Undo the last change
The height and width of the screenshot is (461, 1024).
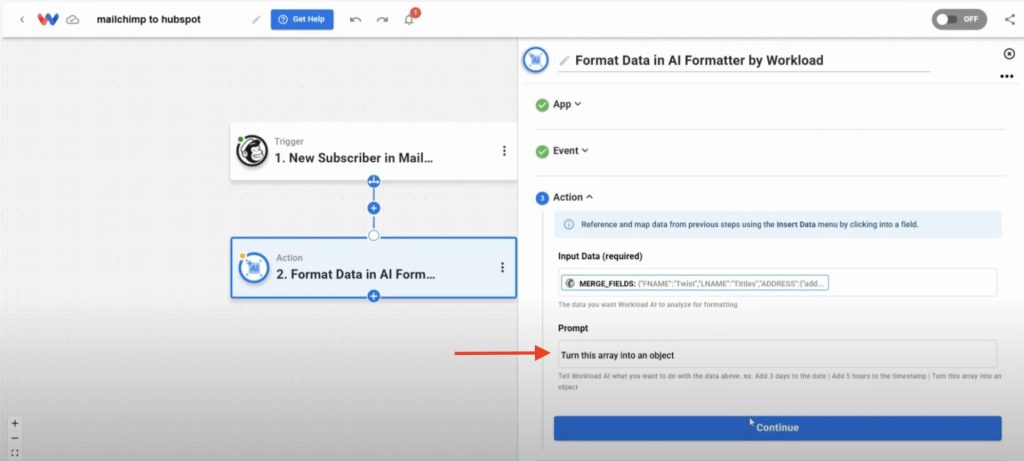[355, 20]
